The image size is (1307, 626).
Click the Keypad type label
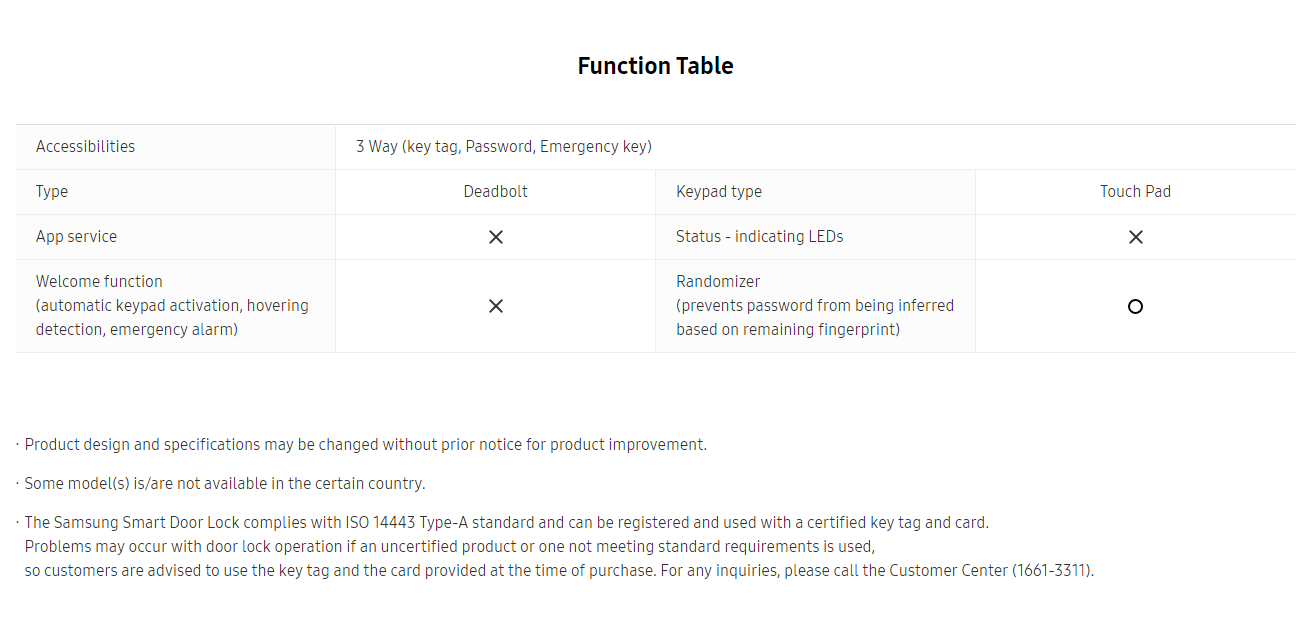719,192
